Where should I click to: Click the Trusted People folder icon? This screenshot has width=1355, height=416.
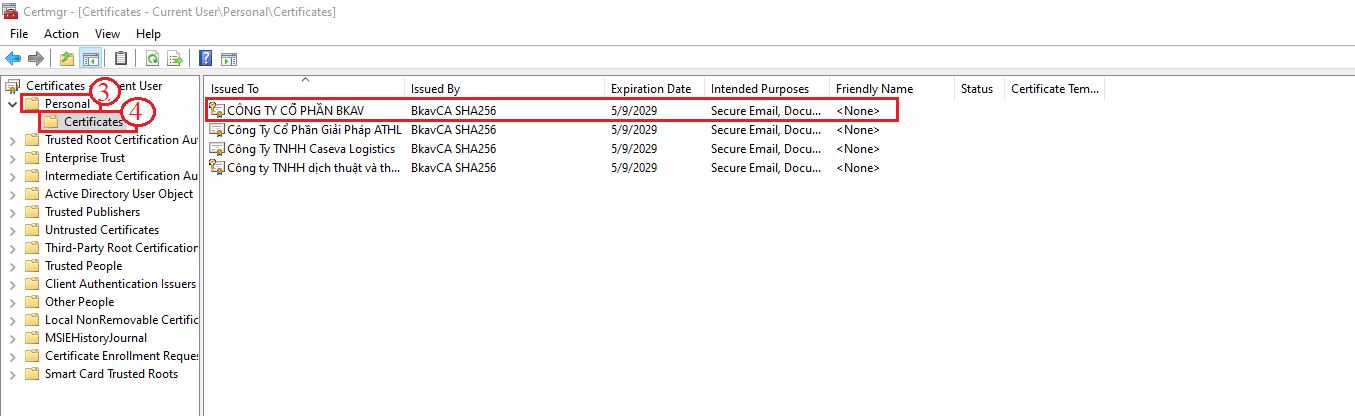tap(32, 266)
